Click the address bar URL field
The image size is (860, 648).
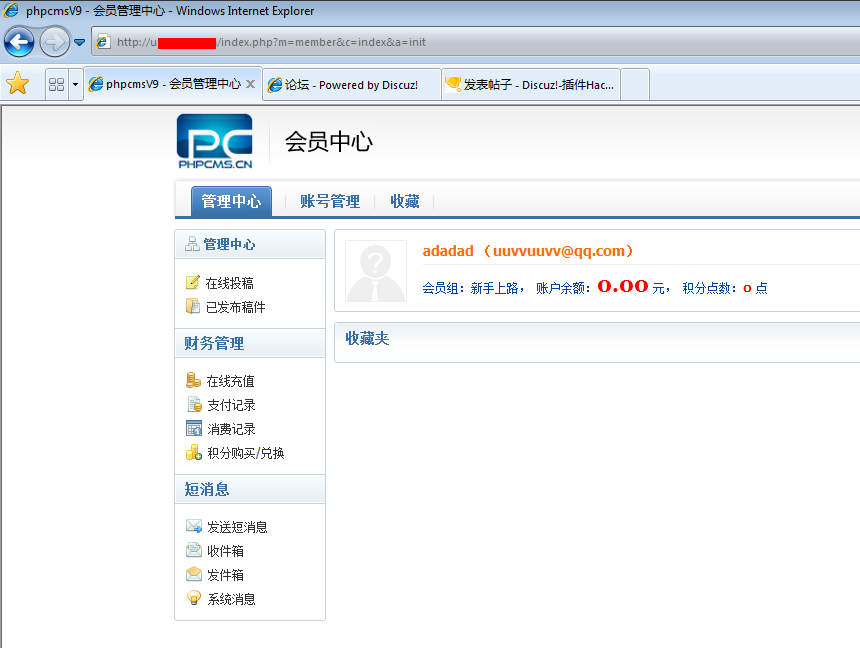477,42
